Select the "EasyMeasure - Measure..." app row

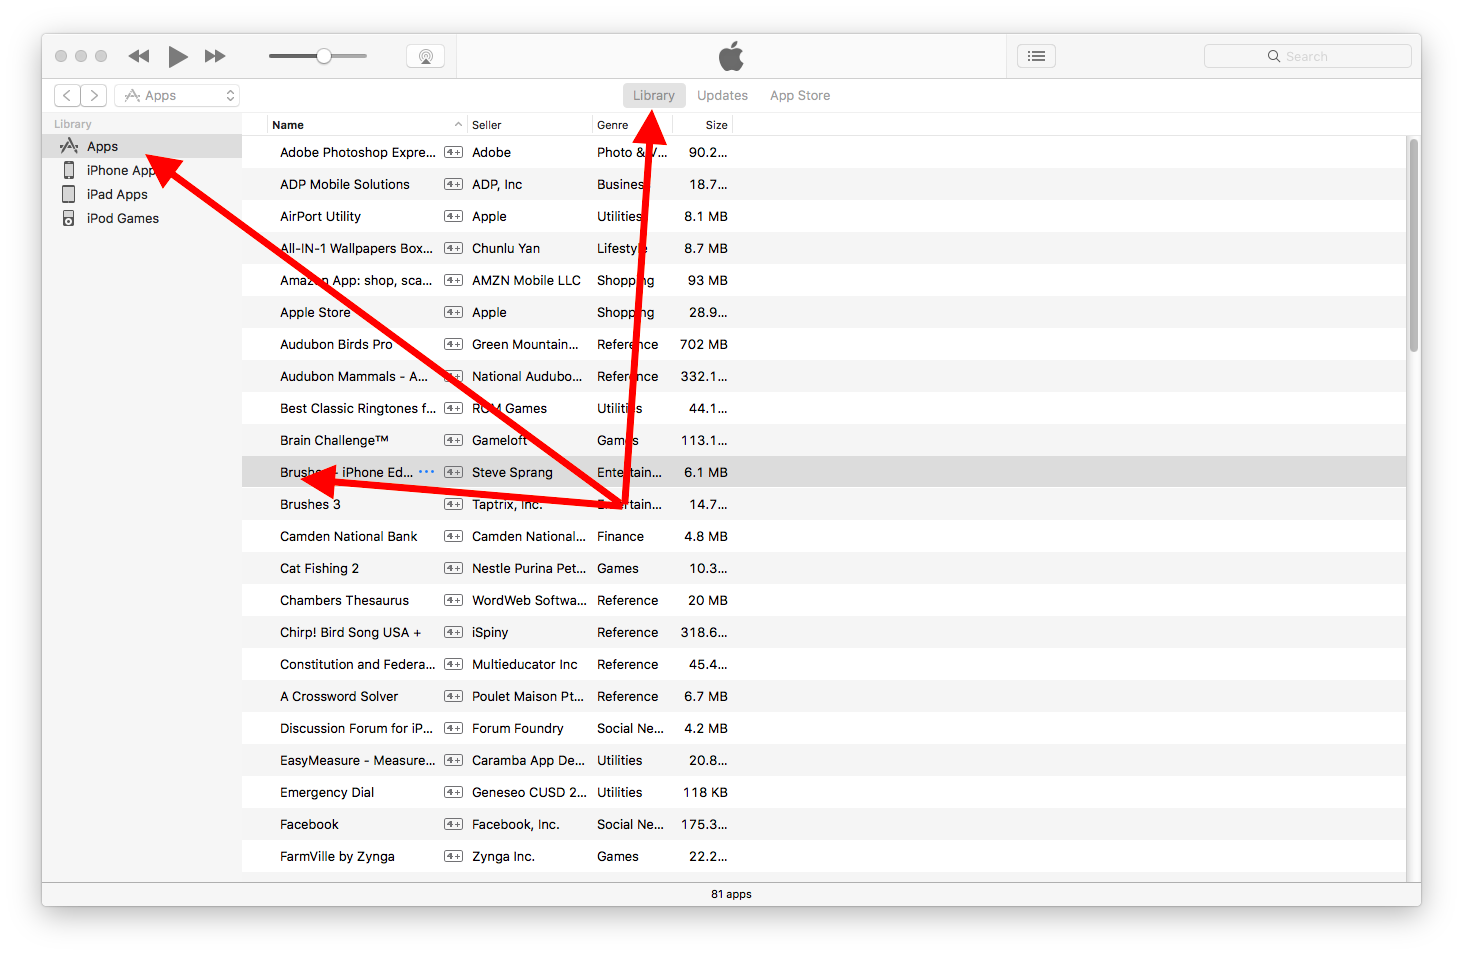coord(824,760)
